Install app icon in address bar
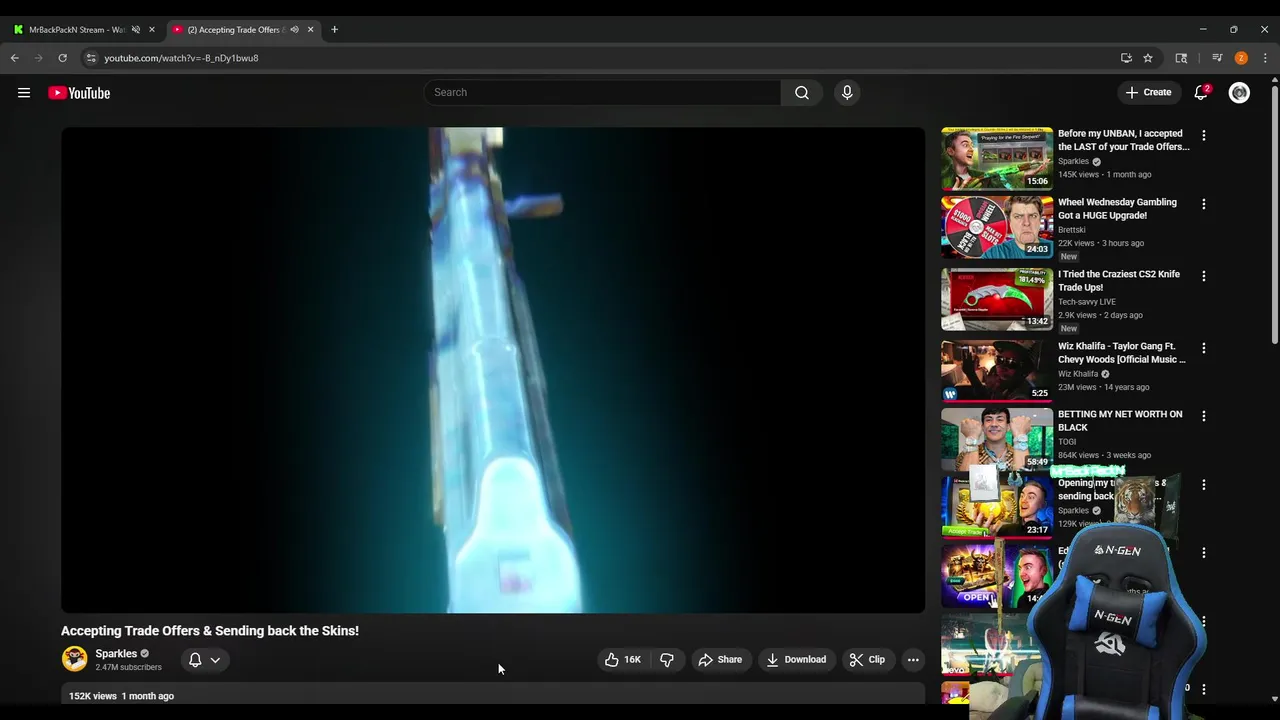Screen dimensions: 1280x720 click(1126, 58)
